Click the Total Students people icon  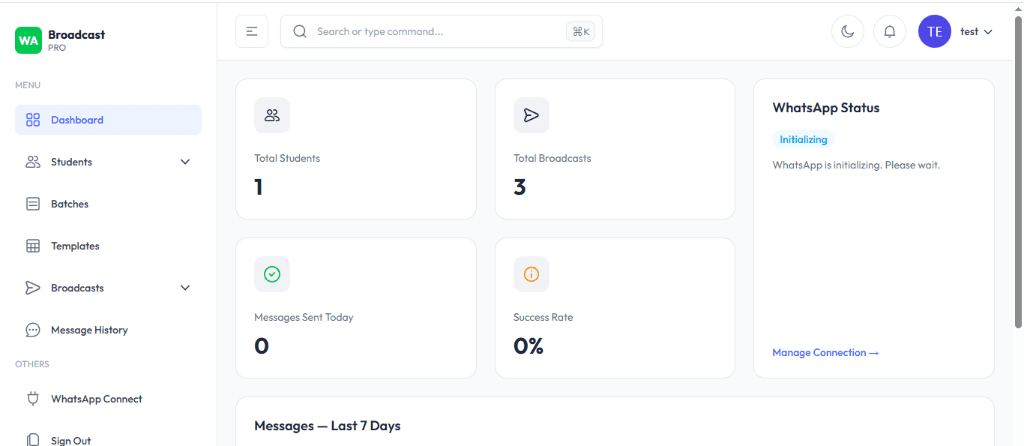pyautogui.click(x=272, y=116)
